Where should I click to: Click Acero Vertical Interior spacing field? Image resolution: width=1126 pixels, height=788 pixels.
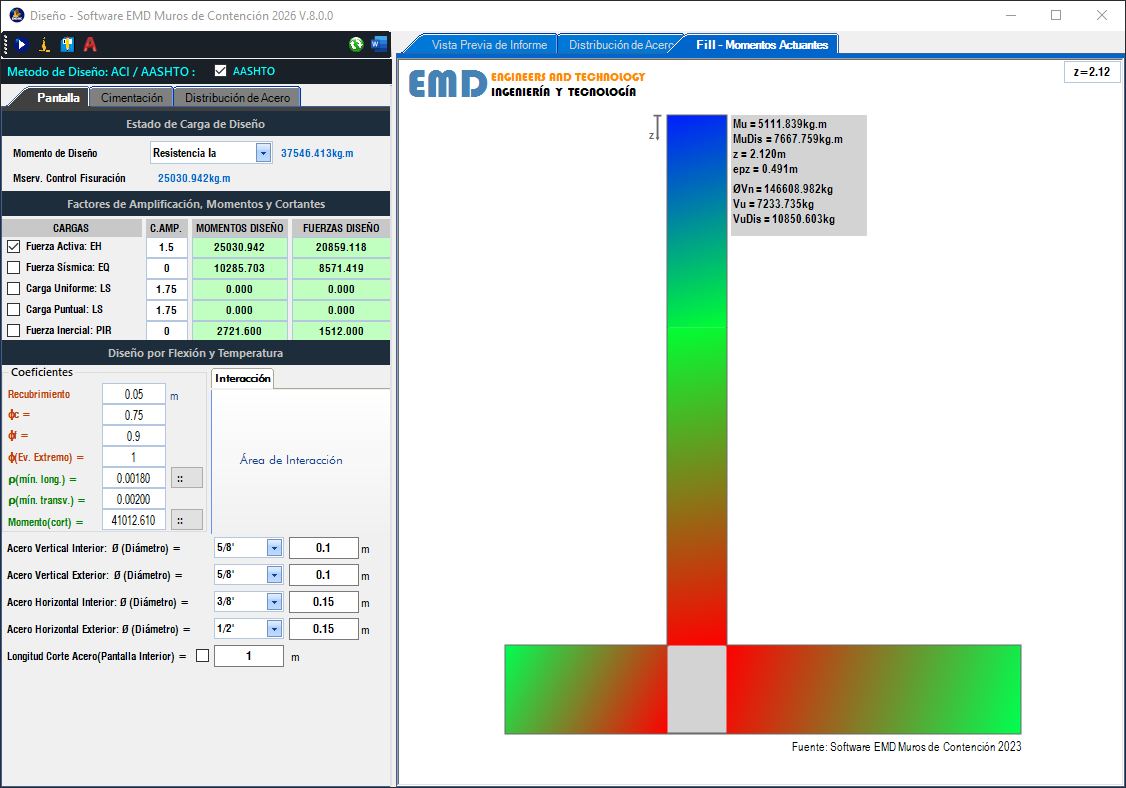[323, 548]
